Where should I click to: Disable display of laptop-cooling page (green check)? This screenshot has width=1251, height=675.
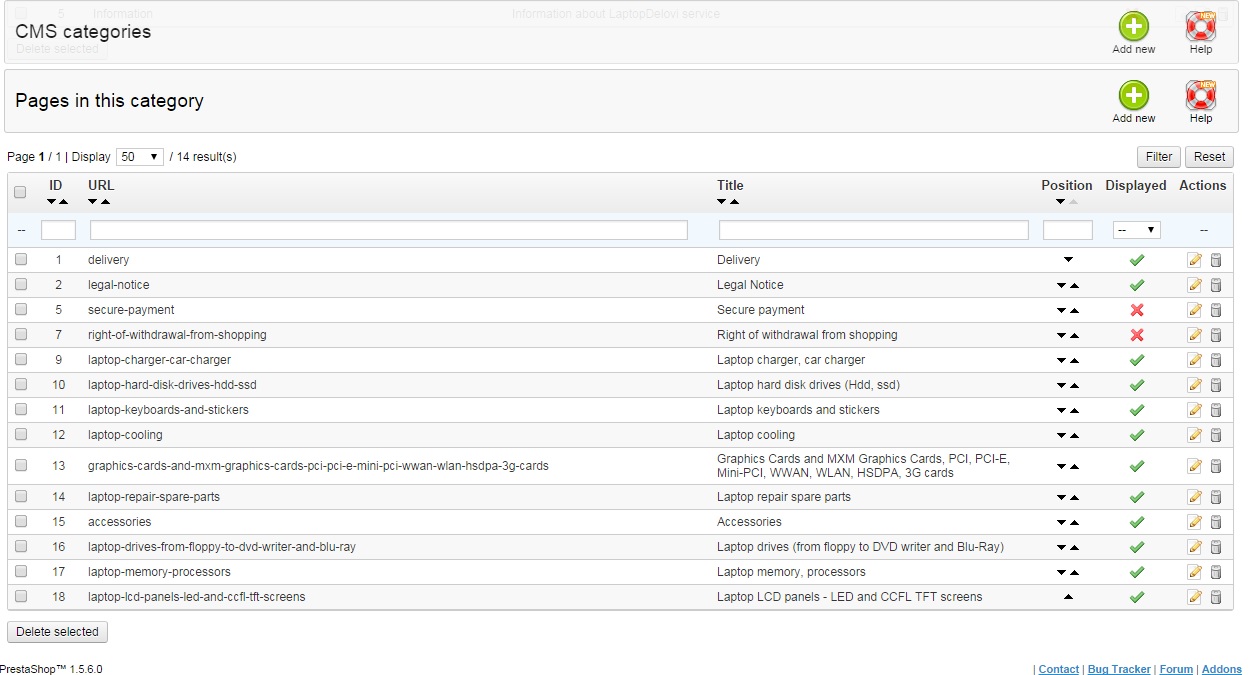(1136, 435)
